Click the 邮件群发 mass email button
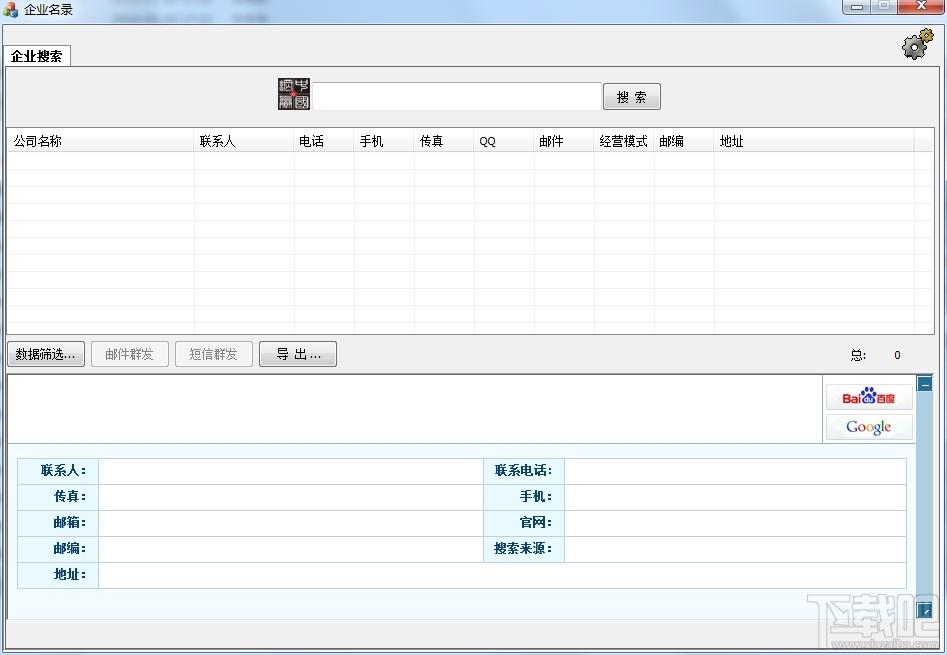This screenshot has height=655, width=947. click(x=129, y=353)
